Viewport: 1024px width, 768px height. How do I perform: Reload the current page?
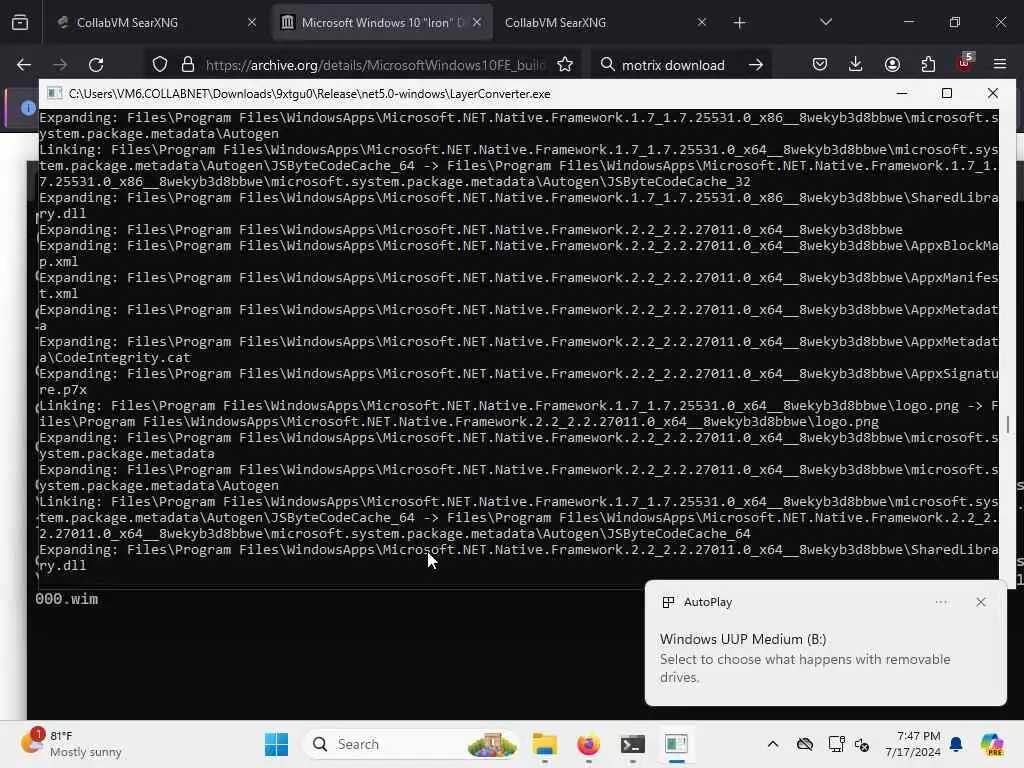click(96, 65)
